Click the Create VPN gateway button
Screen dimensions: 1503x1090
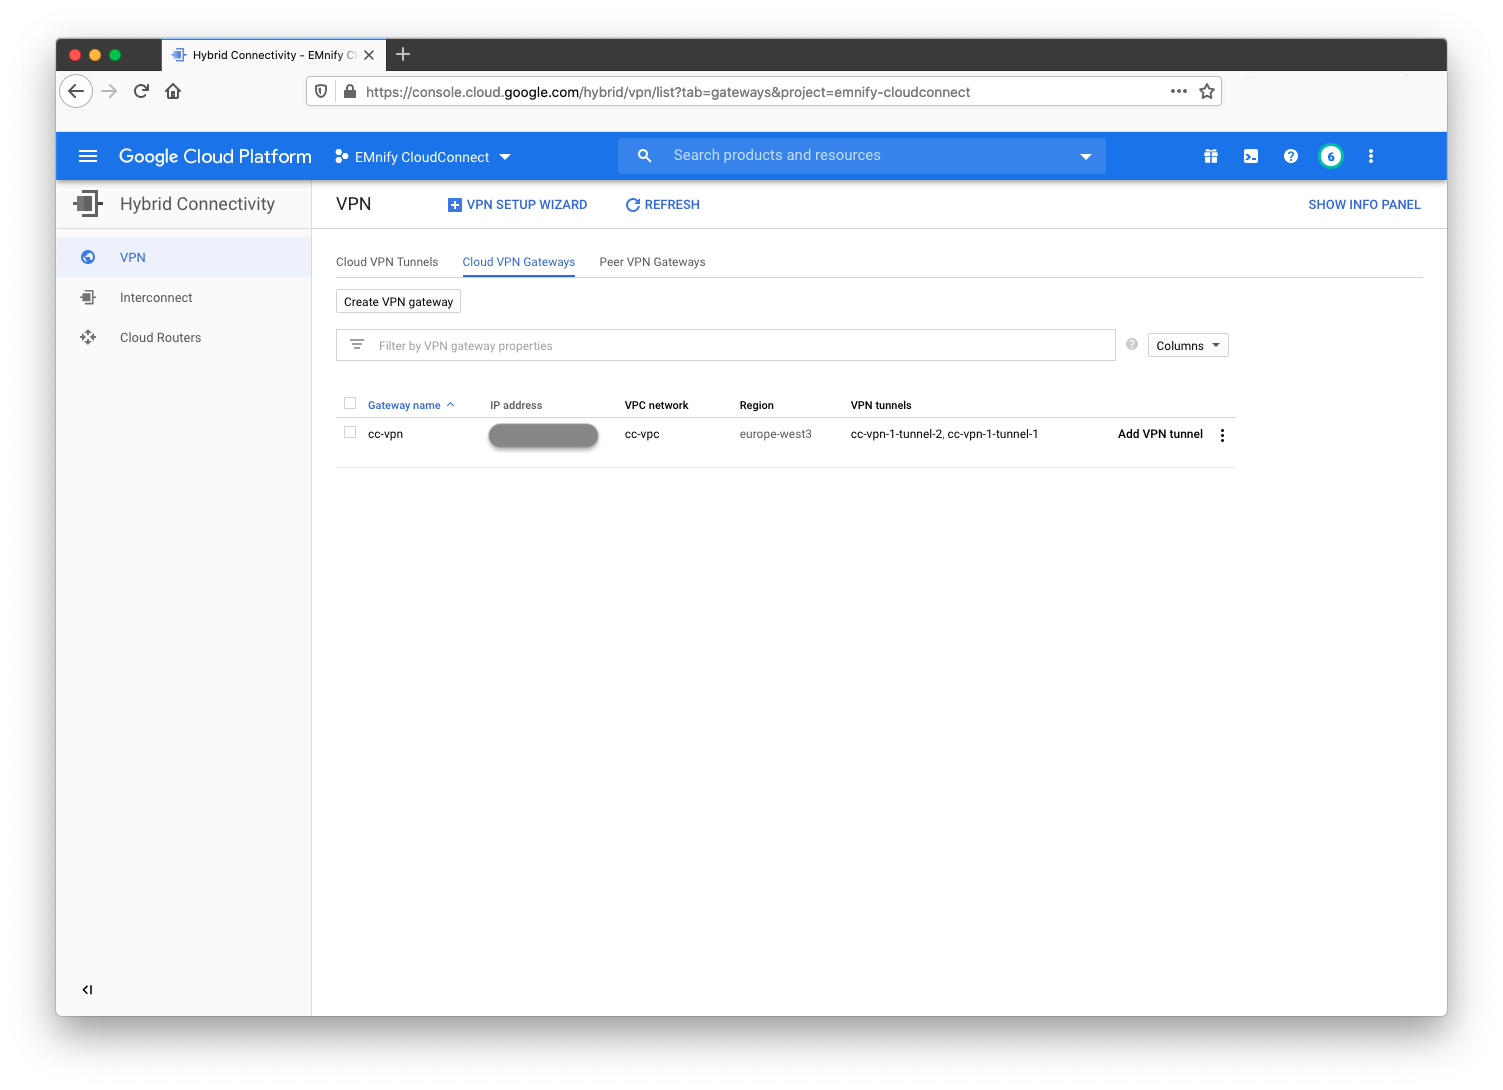398,300
